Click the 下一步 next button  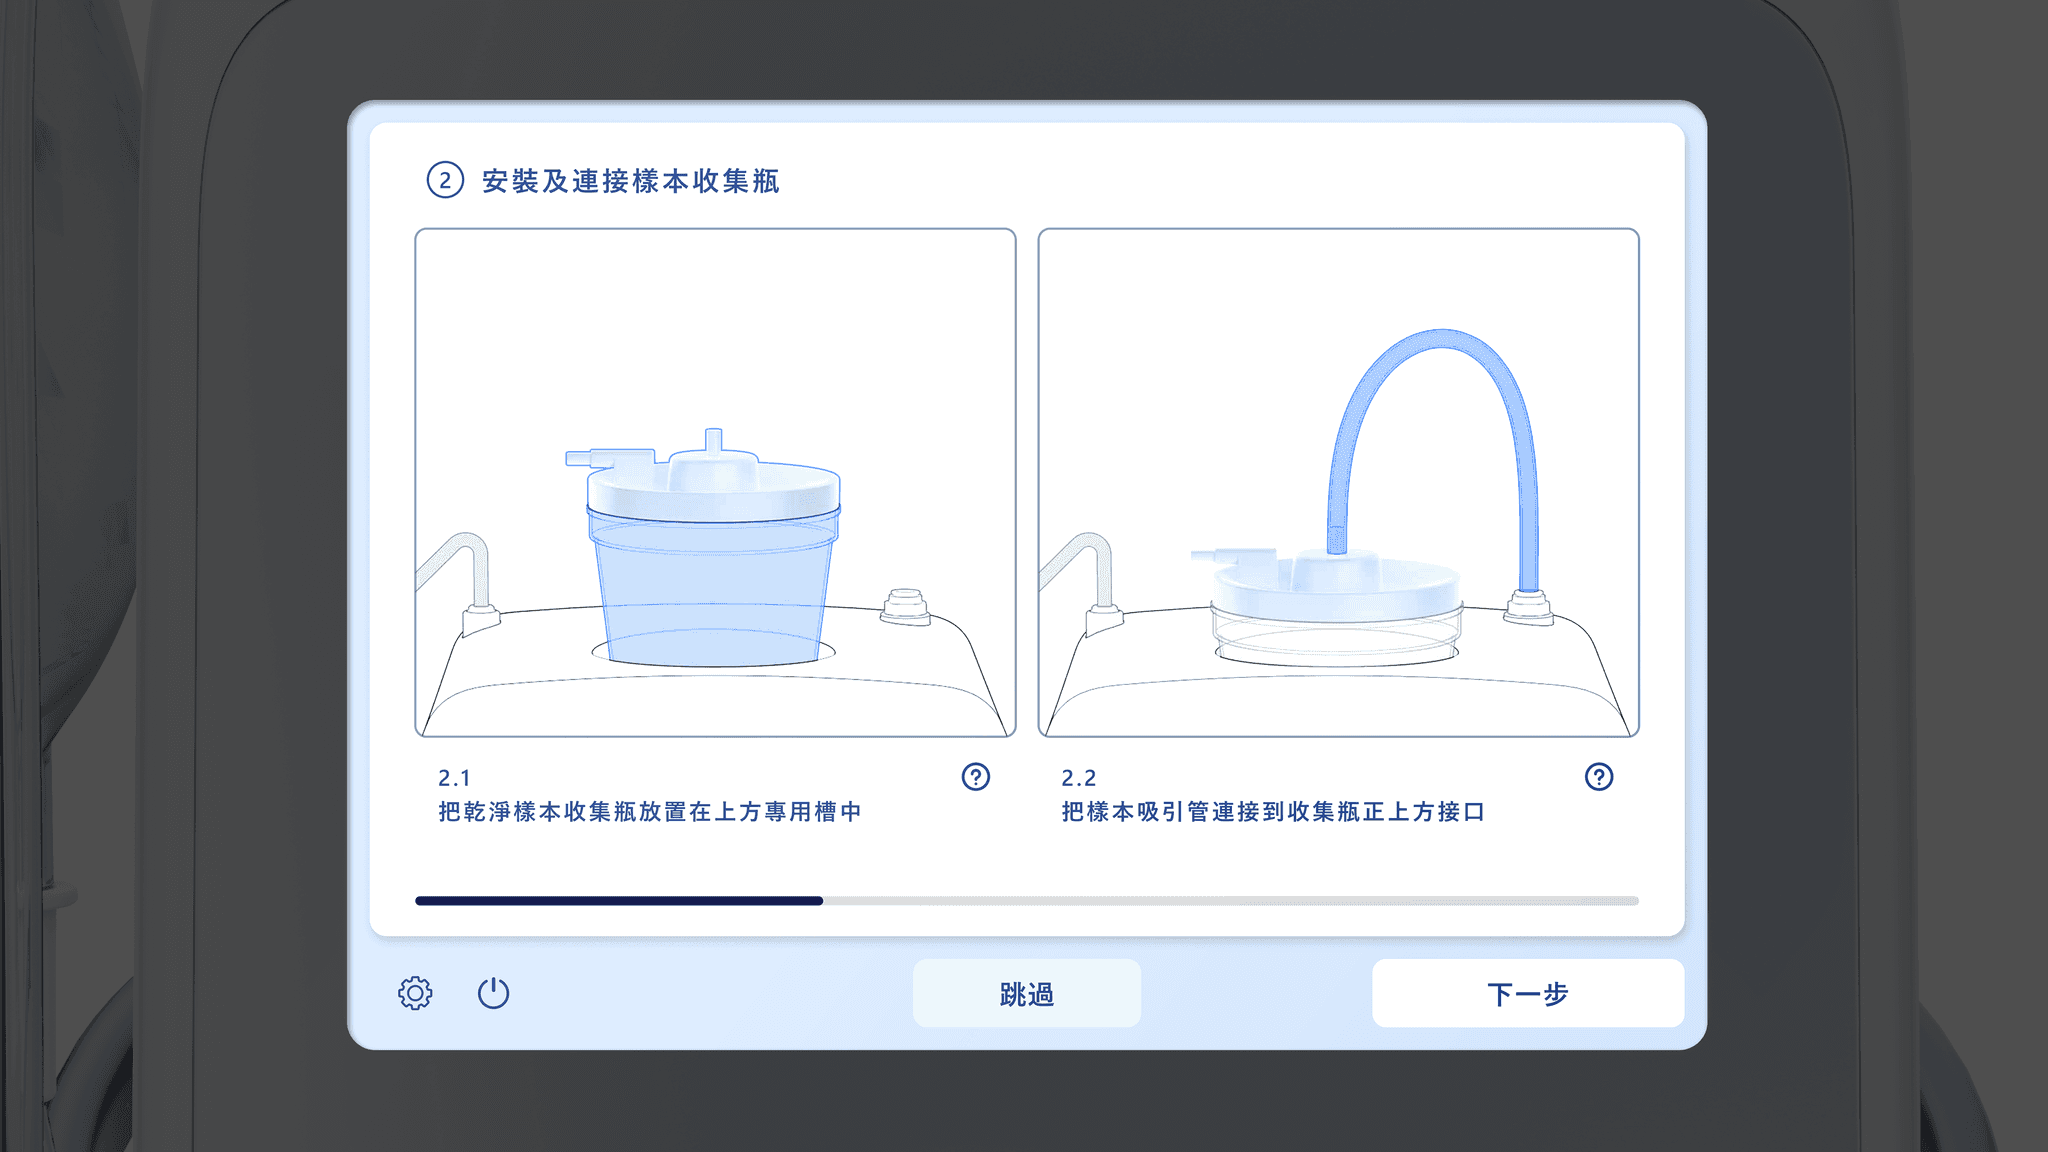pyautogui.click(x=1528, y=993)
